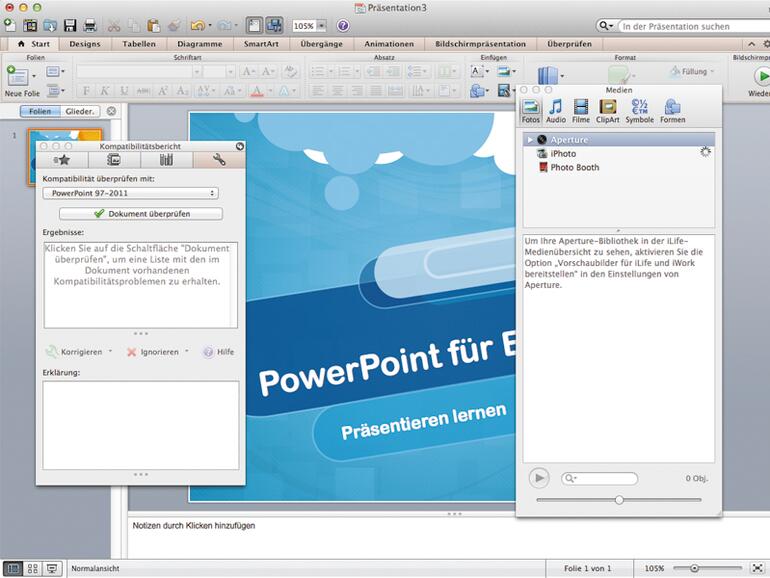
Task: Open the Designs ribbon tab
Action: click(85, 44)
